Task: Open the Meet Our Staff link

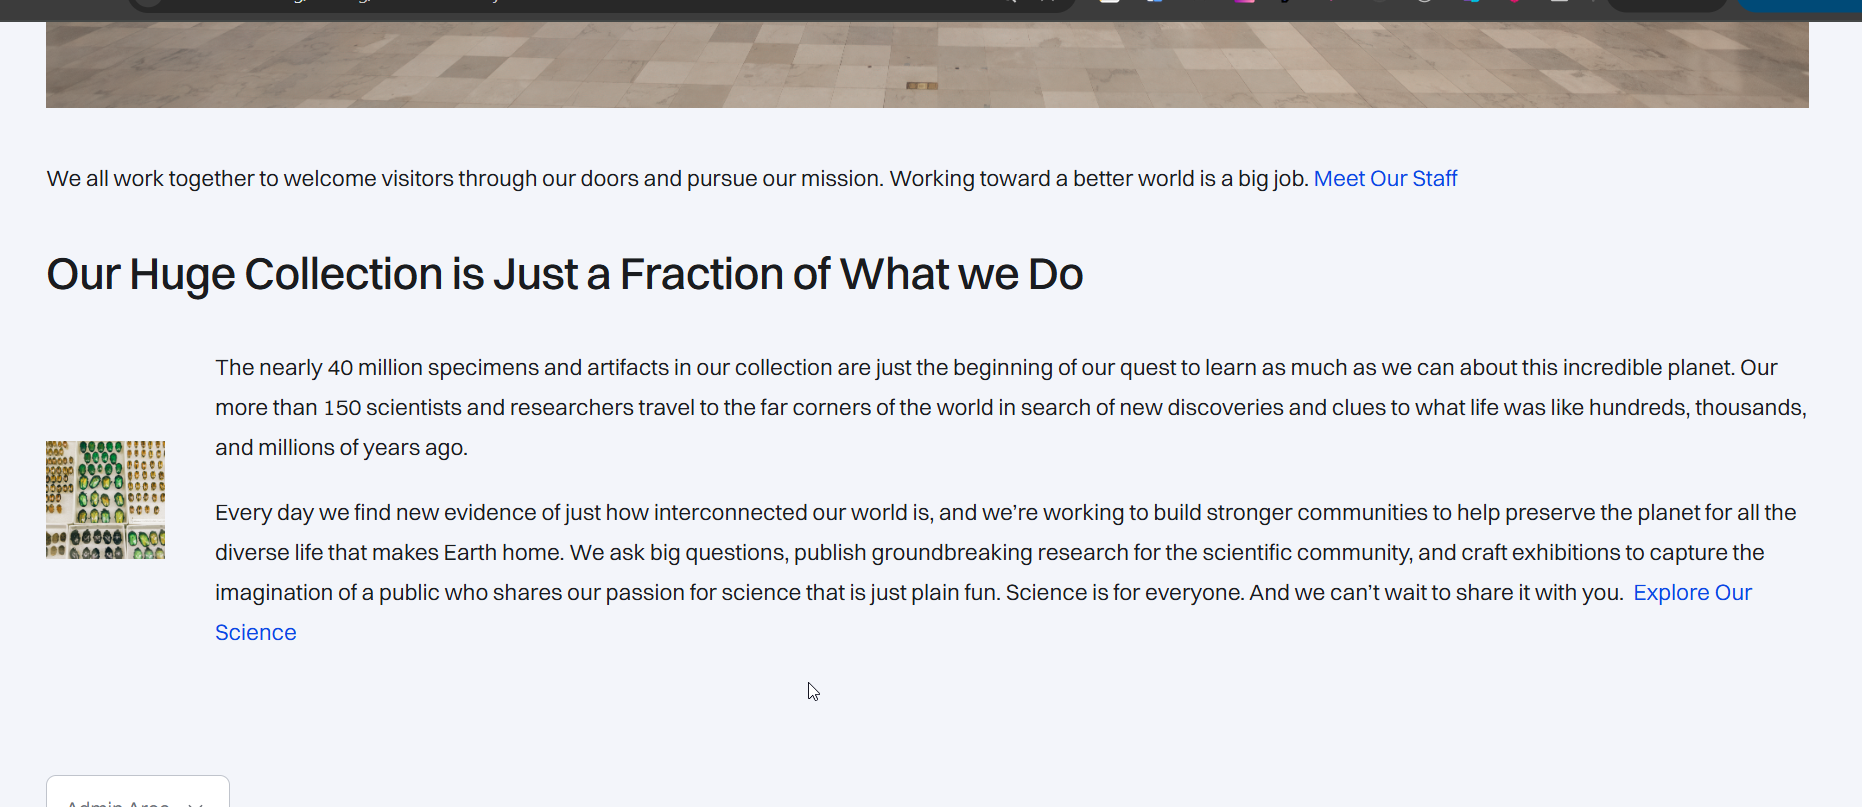Action: coord(1385,179)
